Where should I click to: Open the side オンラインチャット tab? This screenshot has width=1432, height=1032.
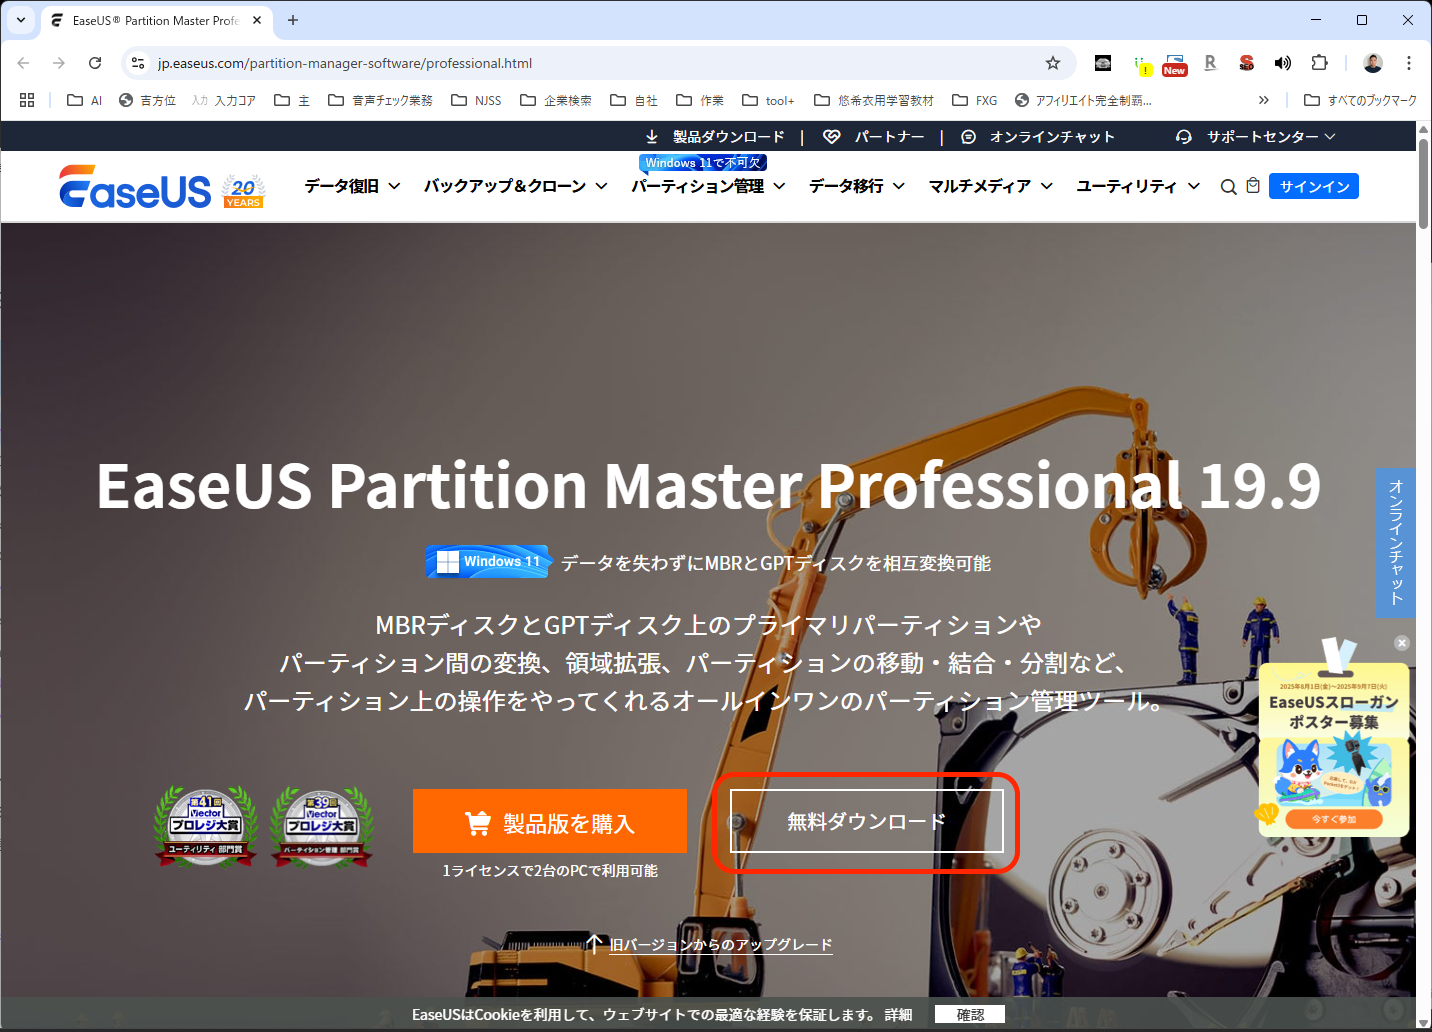pyautogui.click(x=1395, y=542)
